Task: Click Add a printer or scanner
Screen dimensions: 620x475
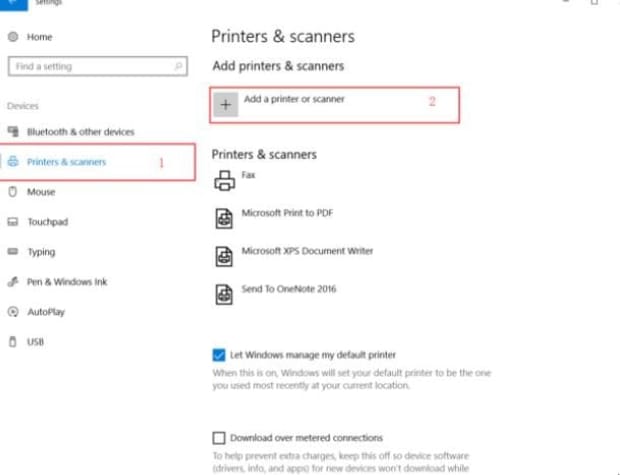Action: [x=294, y=101]
